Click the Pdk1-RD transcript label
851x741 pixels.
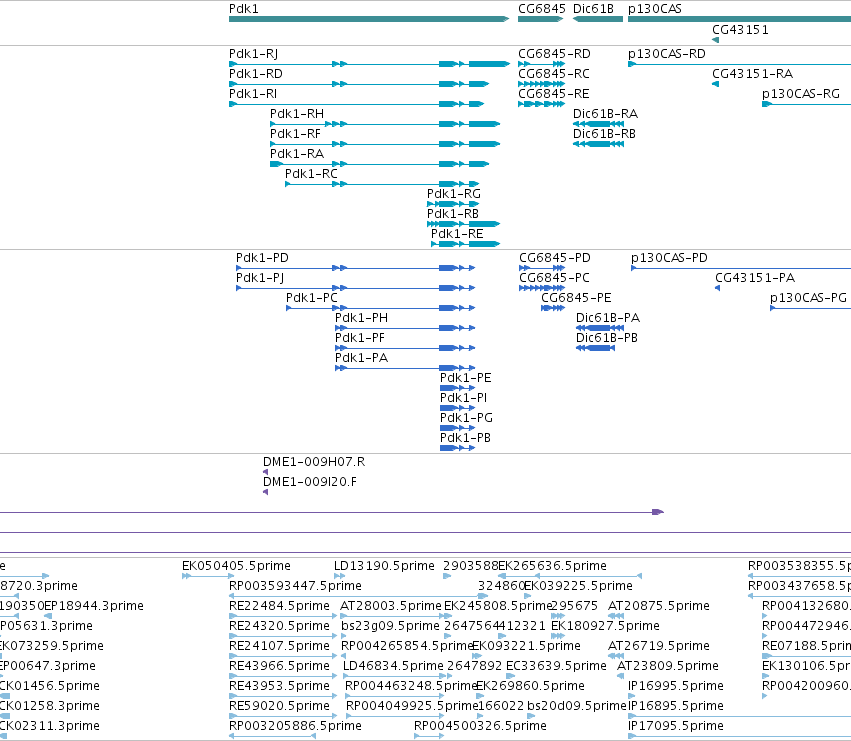(x=256, y=74)
